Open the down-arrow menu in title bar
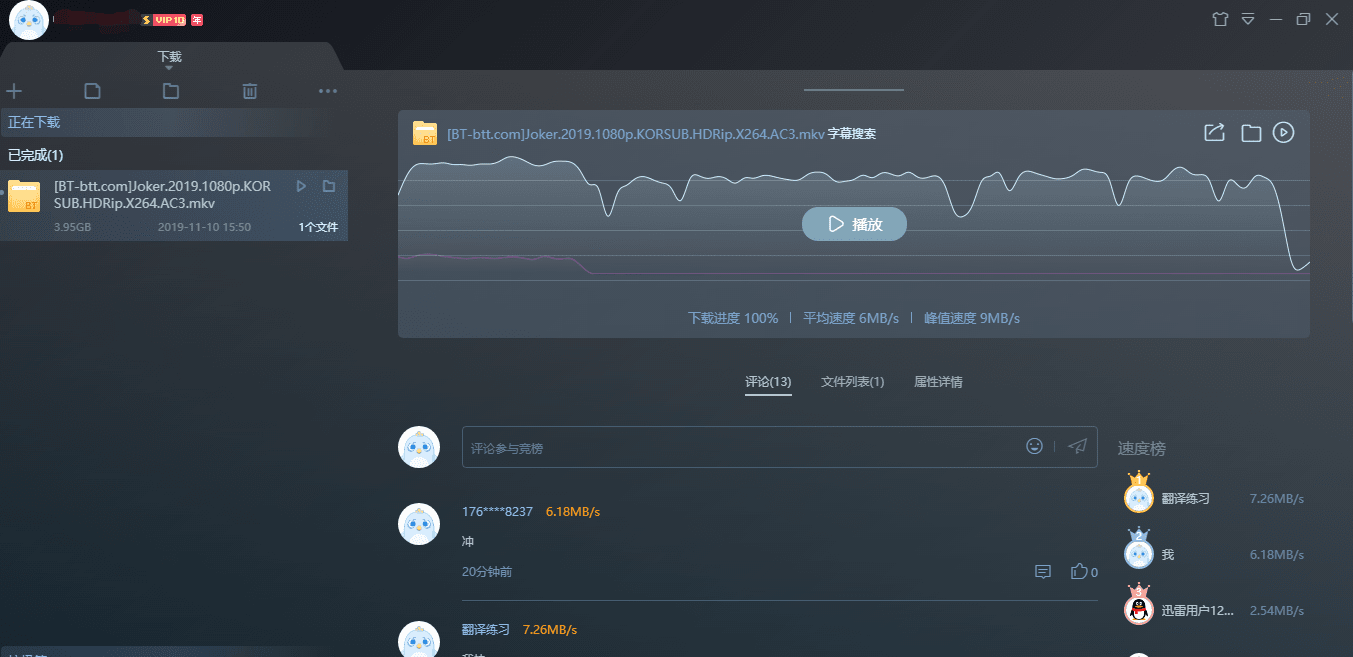Image resolution: width=1353 pixels, height=657 pixels. (1247, 18)
